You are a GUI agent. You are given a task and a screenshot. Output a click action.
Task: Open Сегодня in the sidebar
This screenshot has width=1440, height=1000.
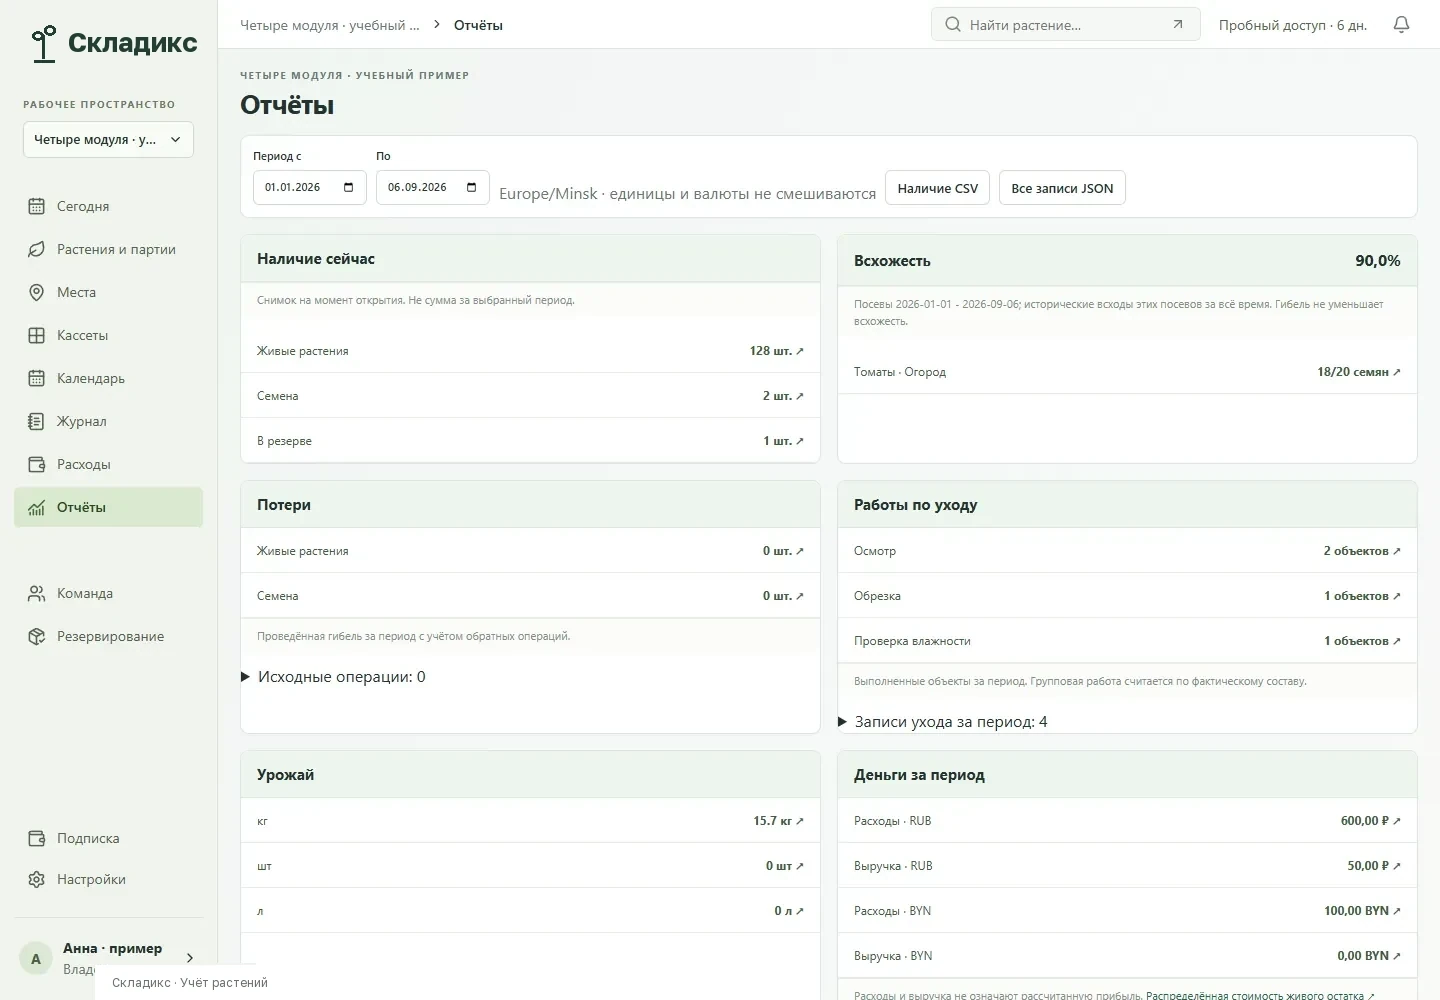[108, 206]
